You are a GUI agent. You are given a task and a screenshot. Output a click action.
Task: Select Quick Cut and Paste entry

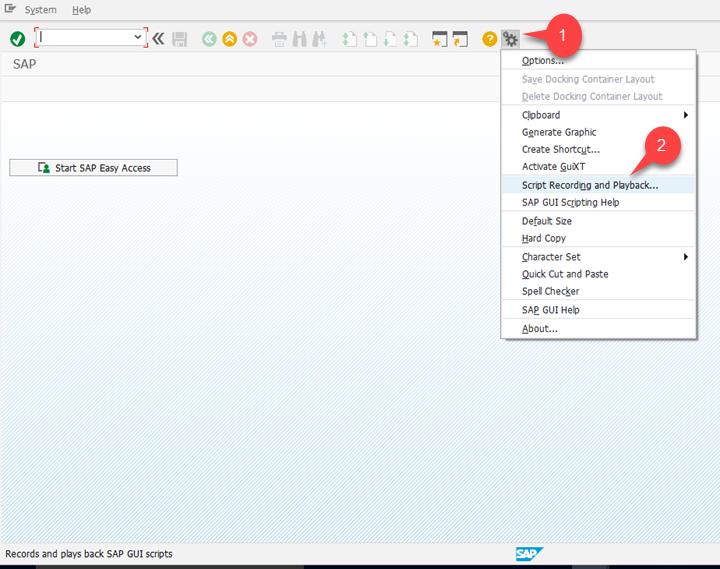[x=598, y=274]
